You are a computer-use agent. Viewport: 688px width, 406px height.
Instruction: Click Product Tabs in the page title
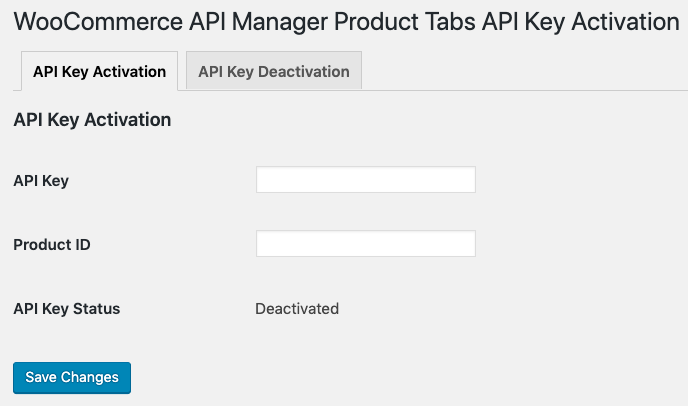pos(404,22)
